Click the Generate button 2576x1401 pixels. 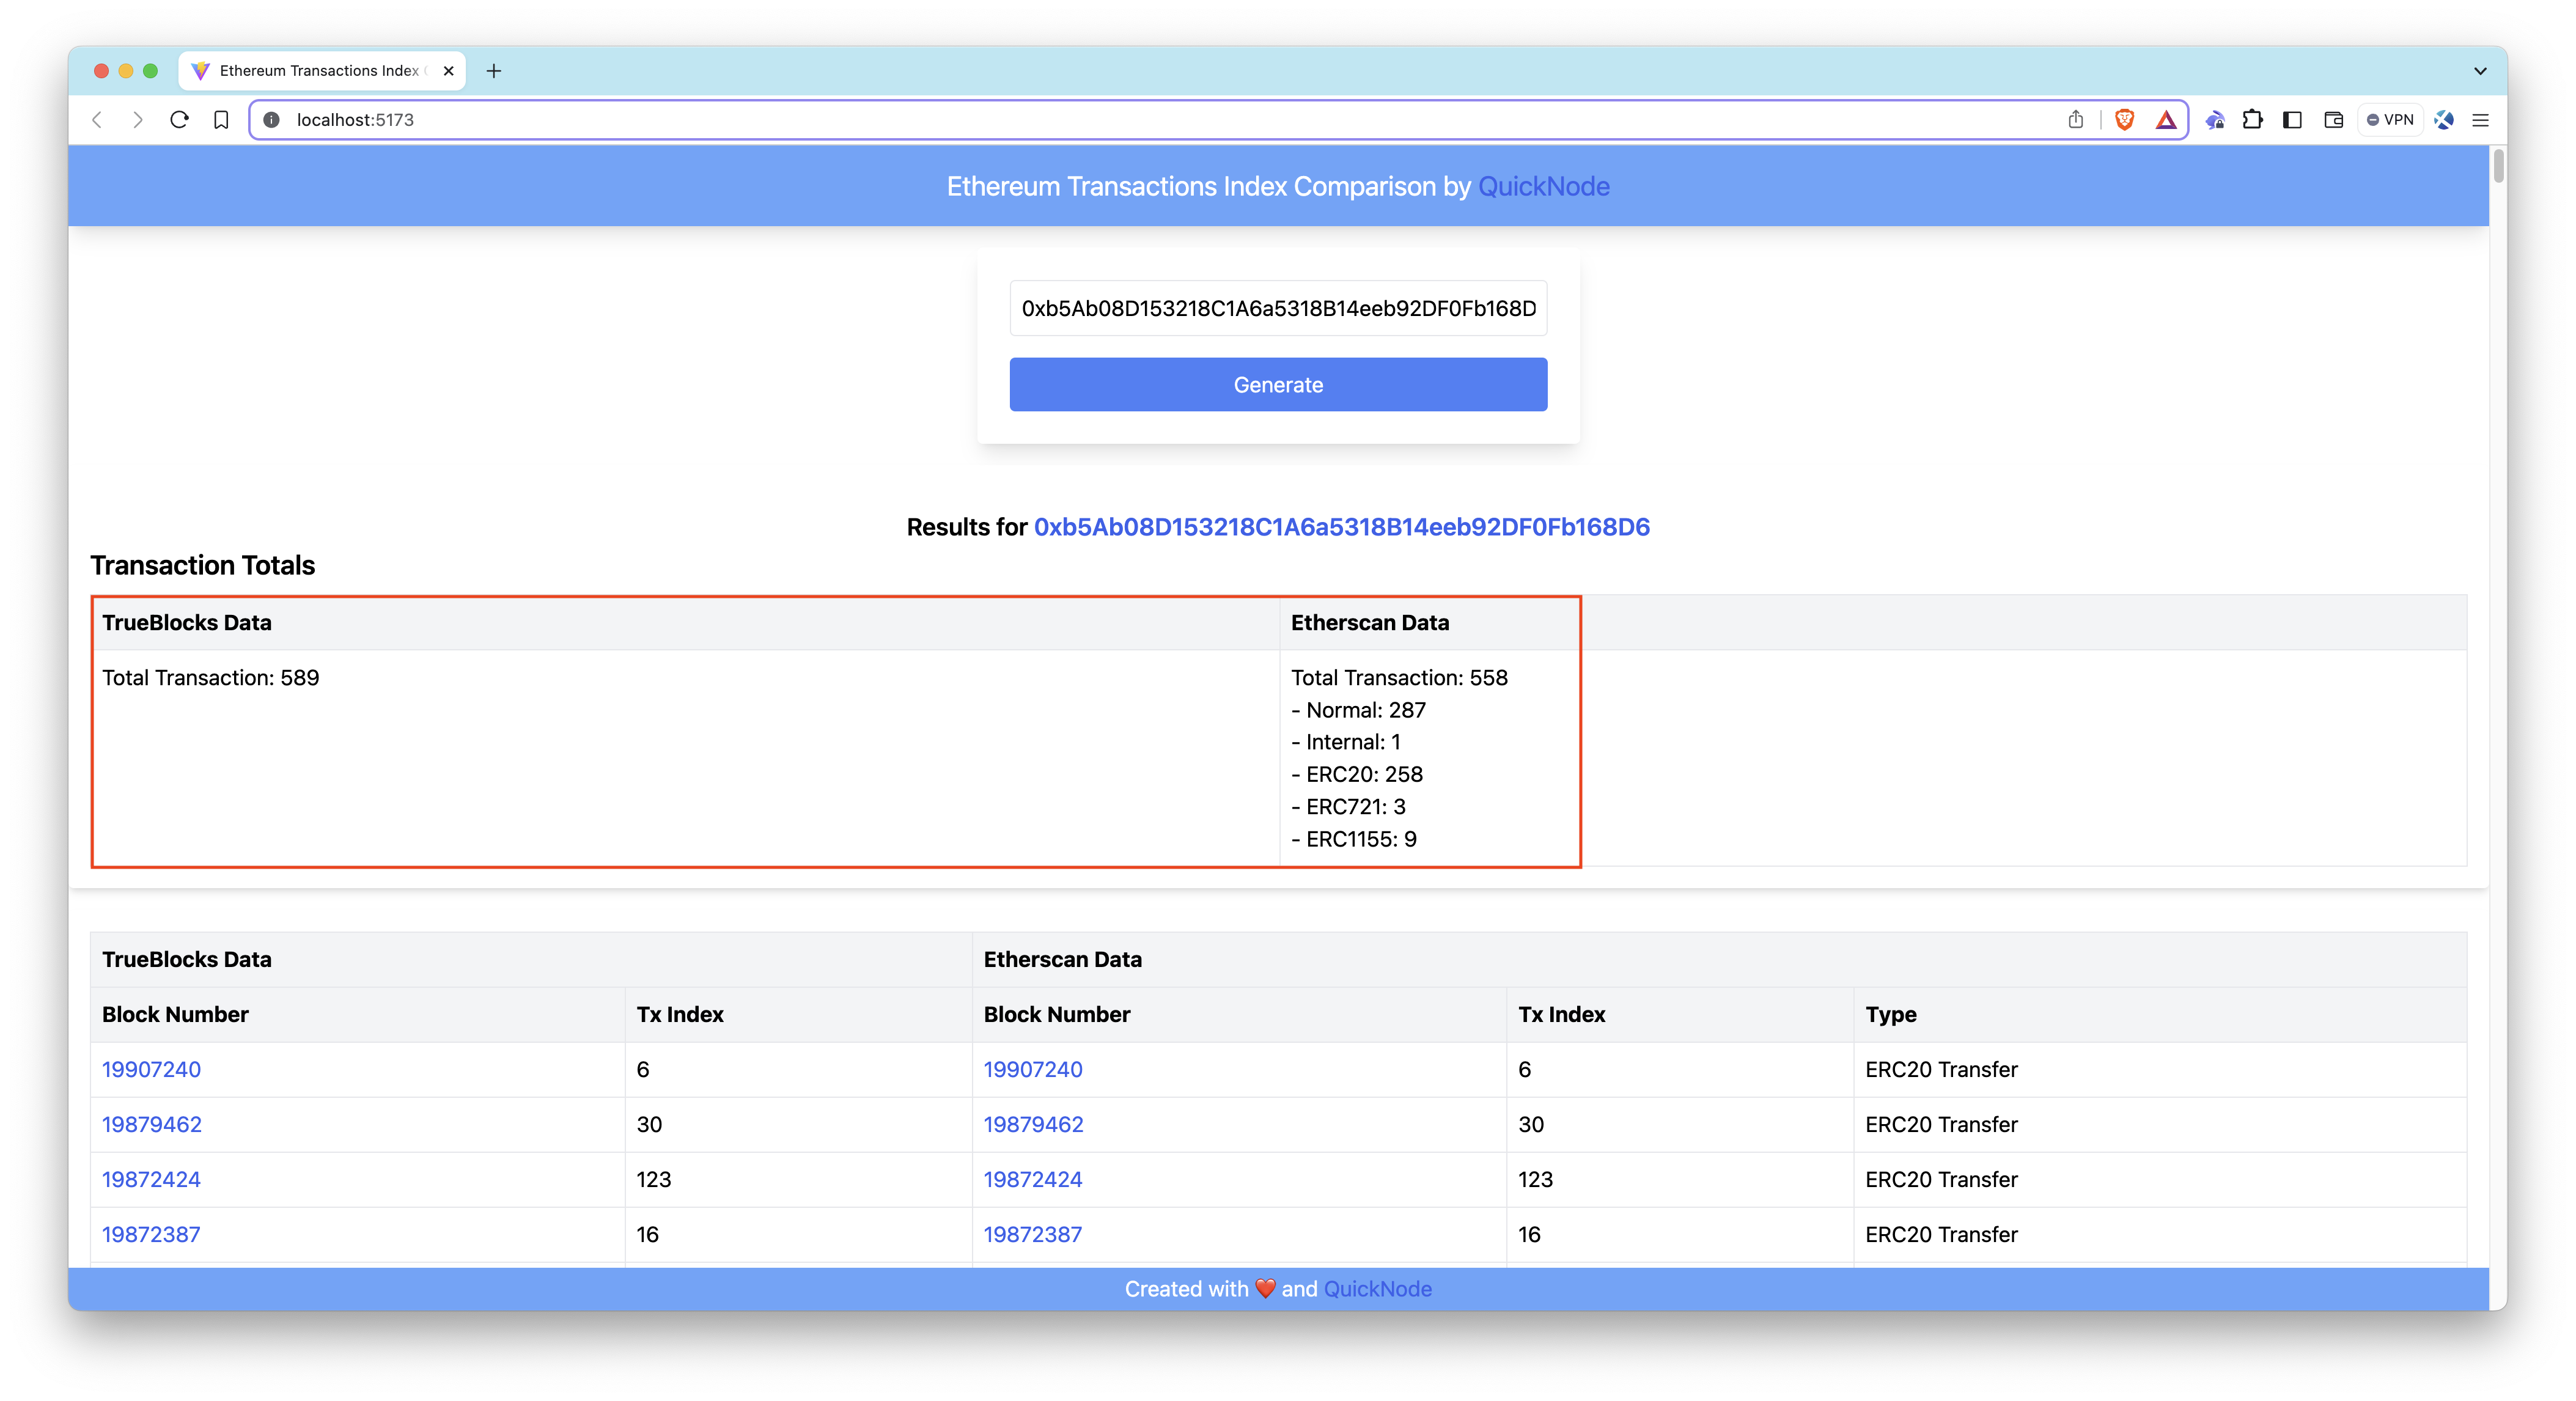(x=1278, y=385)
